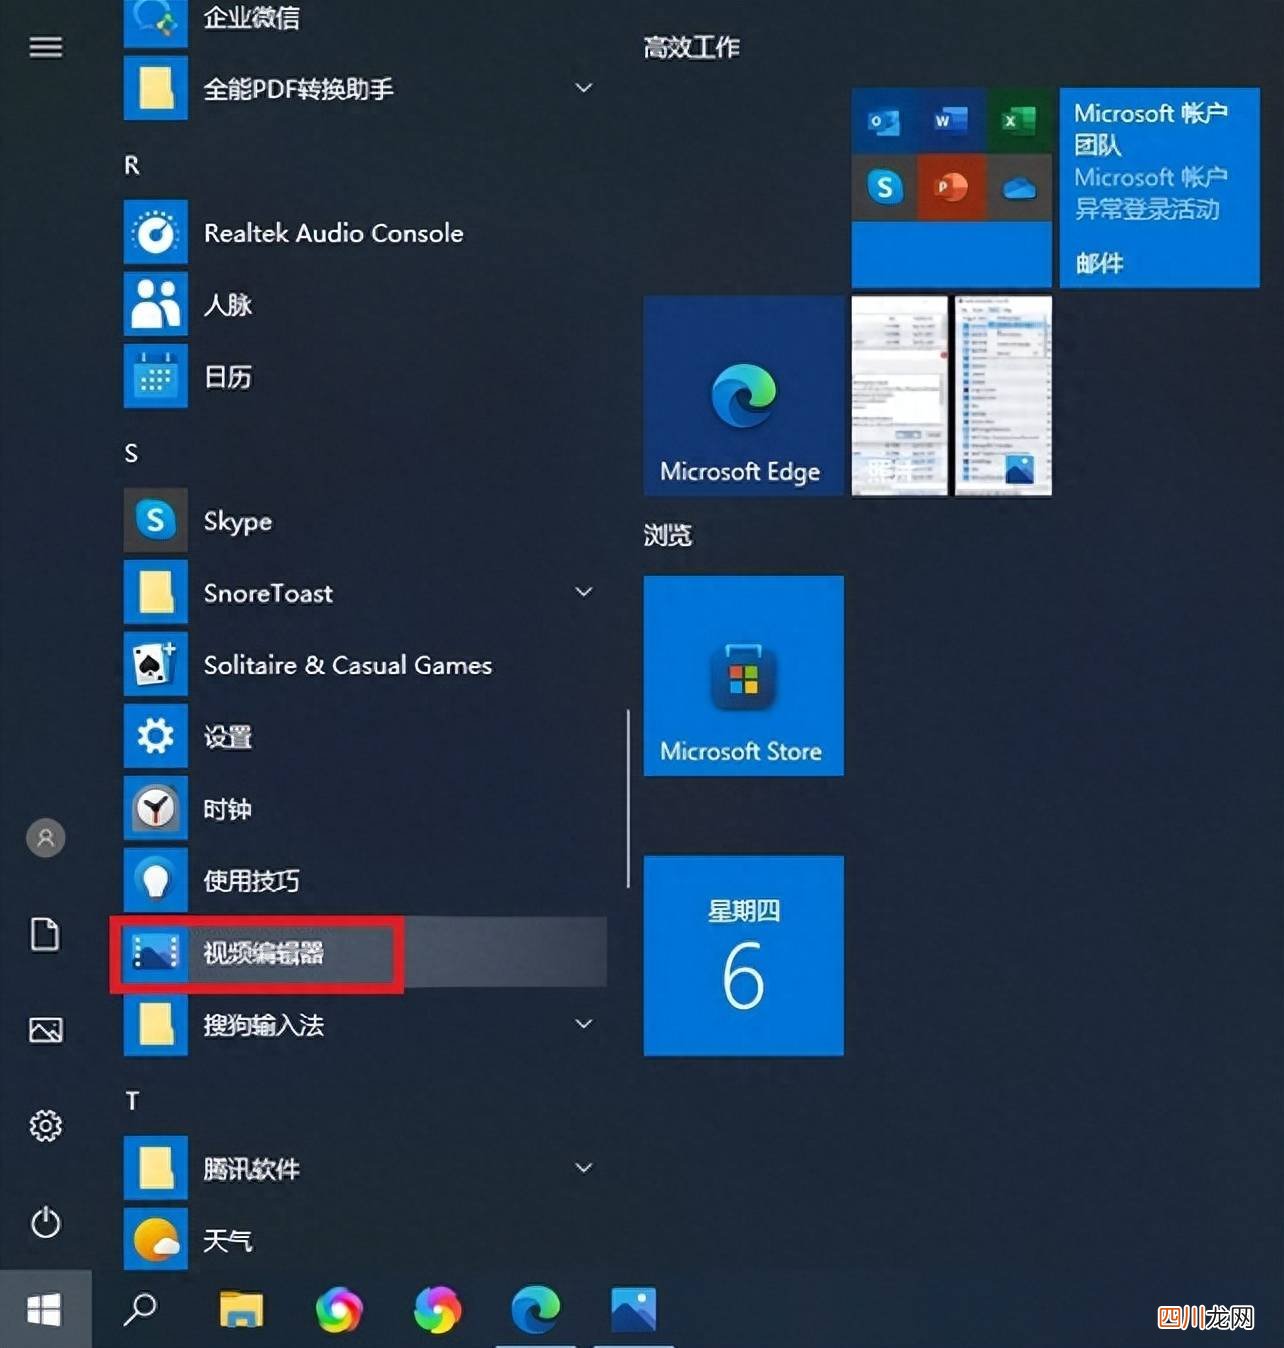Viewport: 1284px width, 1348px height.
Task: Click the OneDrive icon in Office tile
Action: pyautogui.click(x=1018, y=187)
